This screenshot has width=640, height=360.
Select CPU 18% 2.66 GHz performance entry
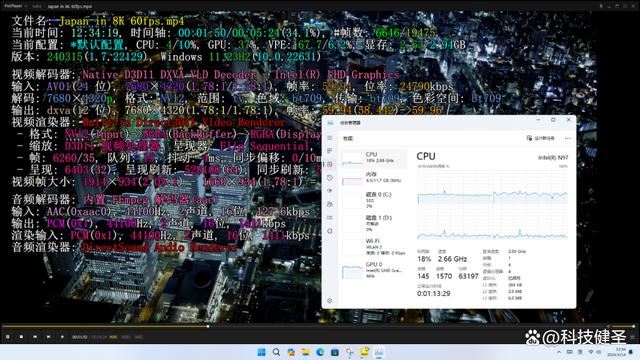tap(374, 158)
